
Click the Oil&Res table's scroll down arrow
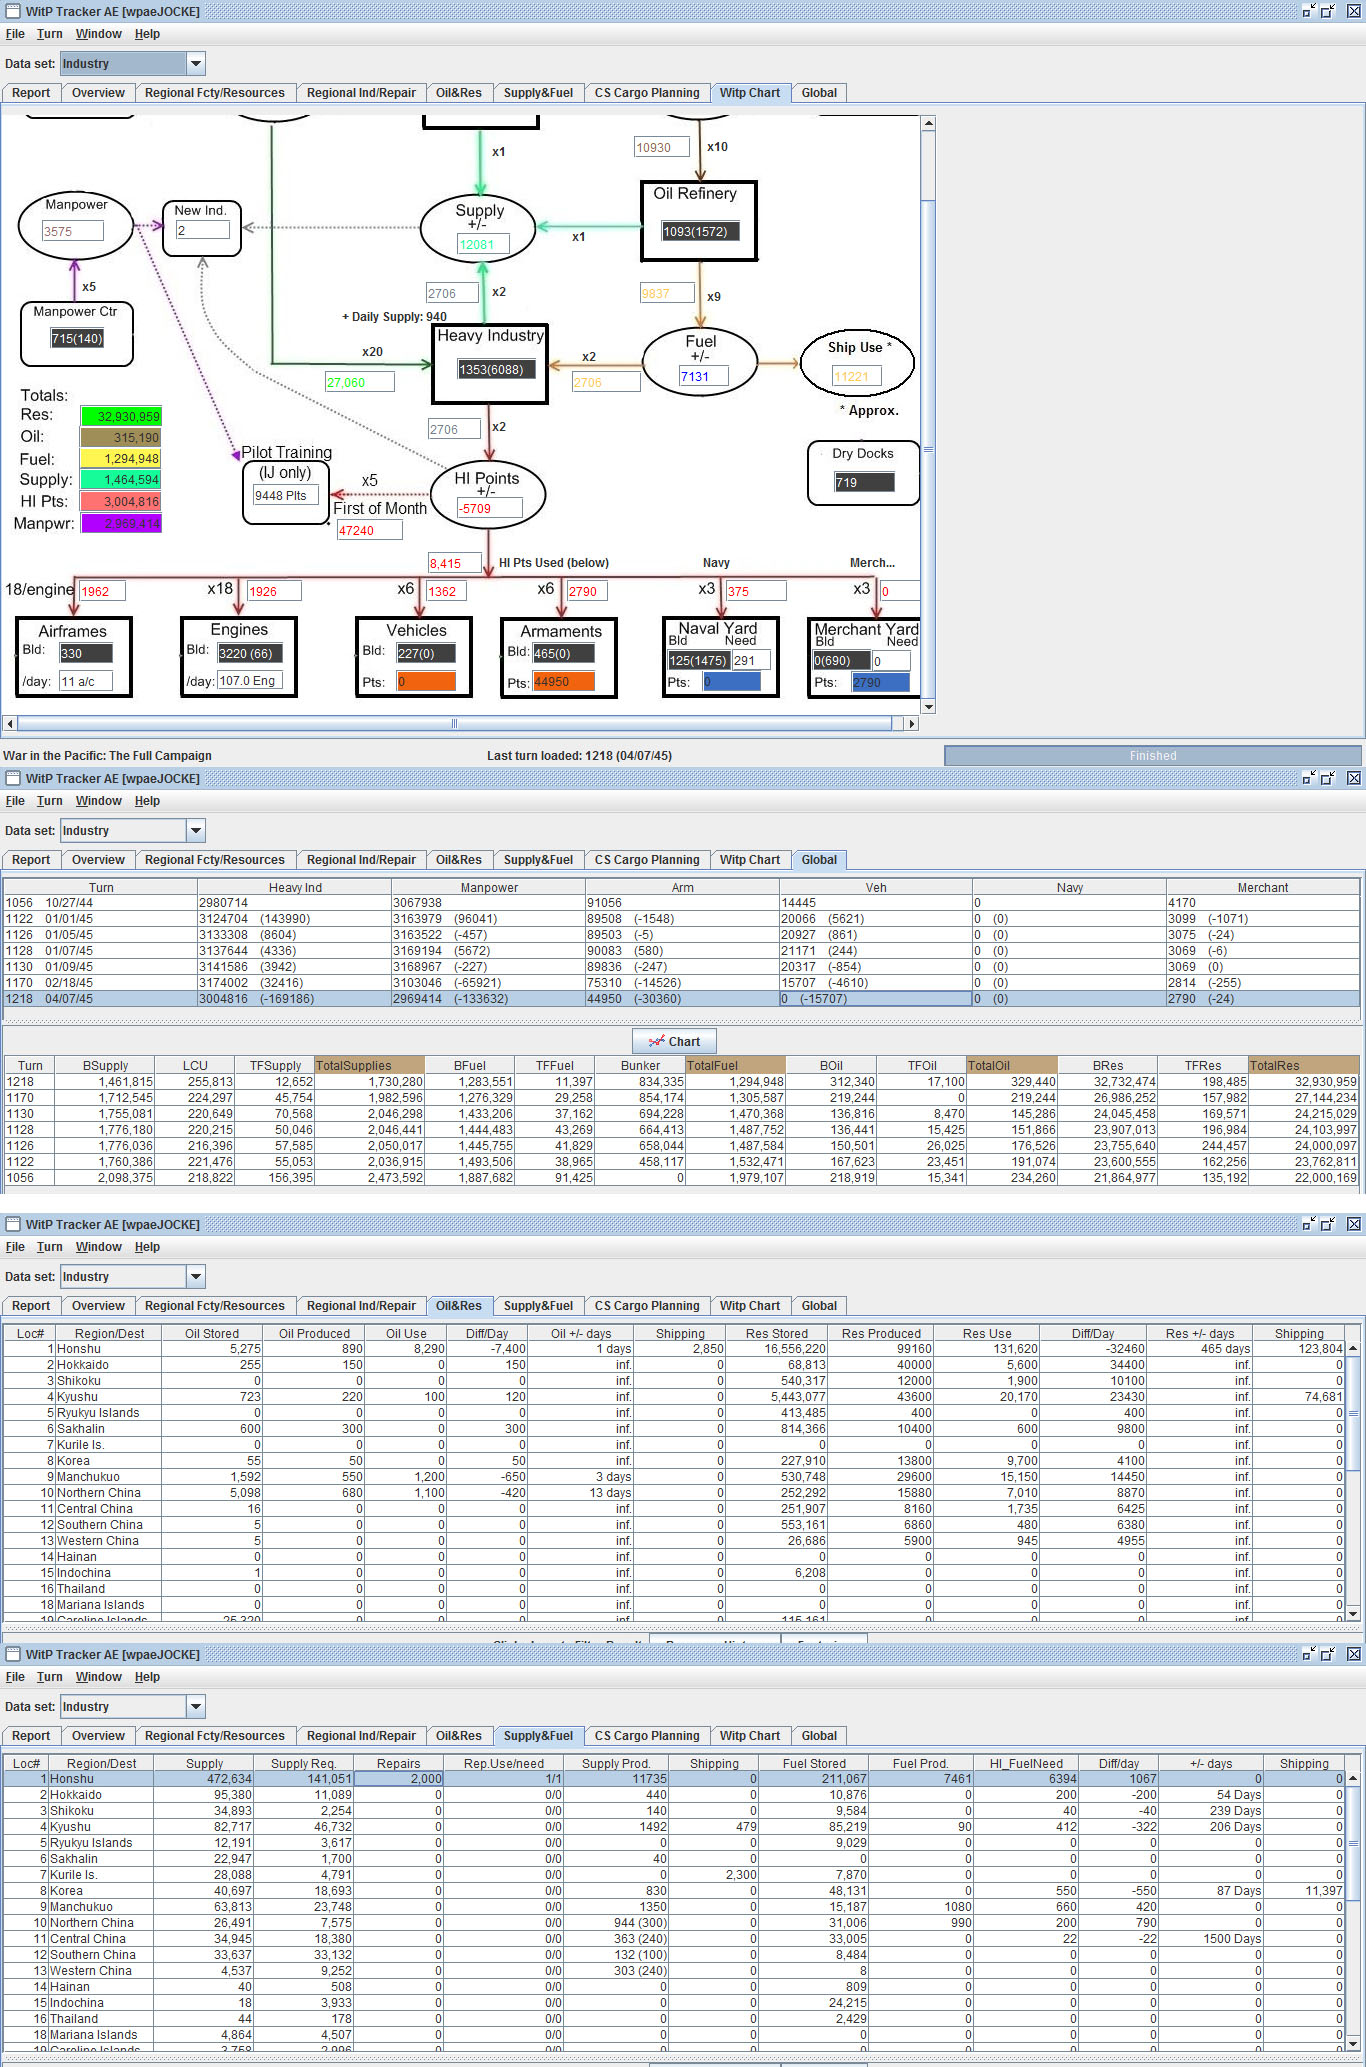[1353, 1613]
